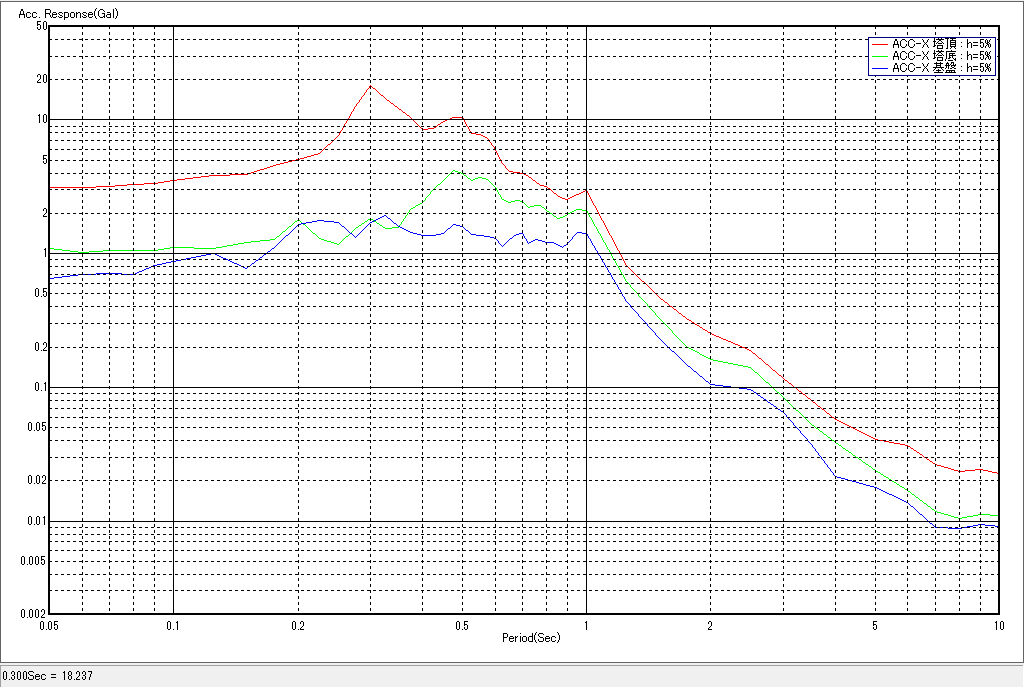The width and height of the screenshot is (1024, 688).
Task: Click the 0.01 label on the vertical axis
Action: tap(37, 521)
